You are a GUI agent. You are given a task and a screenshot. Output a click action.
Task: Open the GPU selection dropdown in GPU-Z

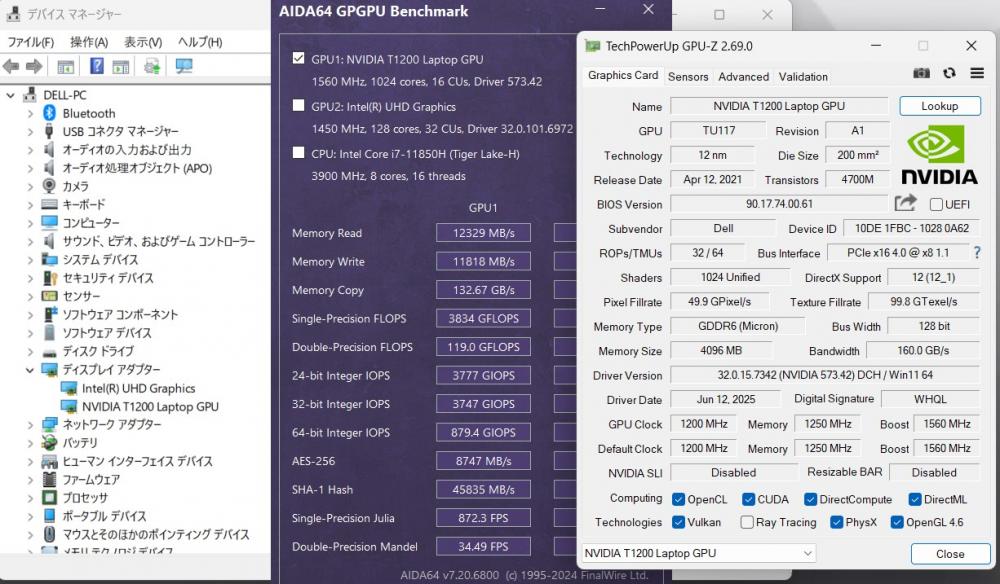pyautogui.click(x=698, y=553)
